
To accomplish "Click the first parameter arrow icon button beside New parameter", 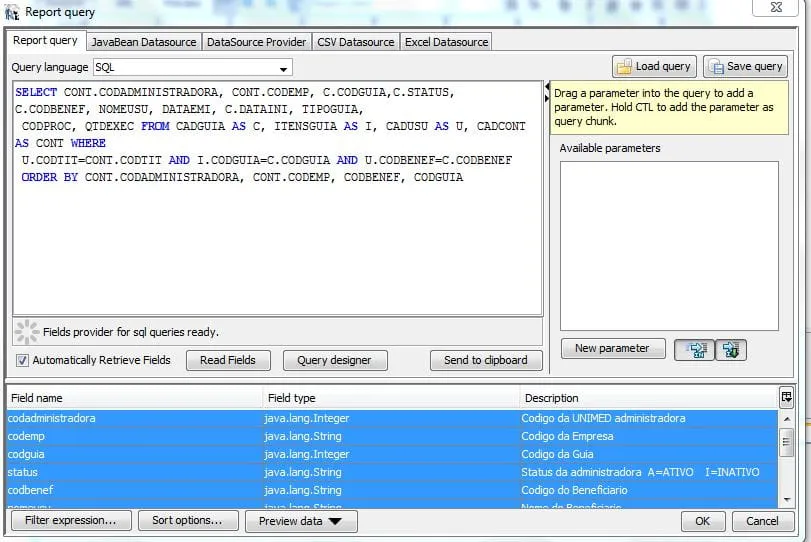I will pos(695,350).
